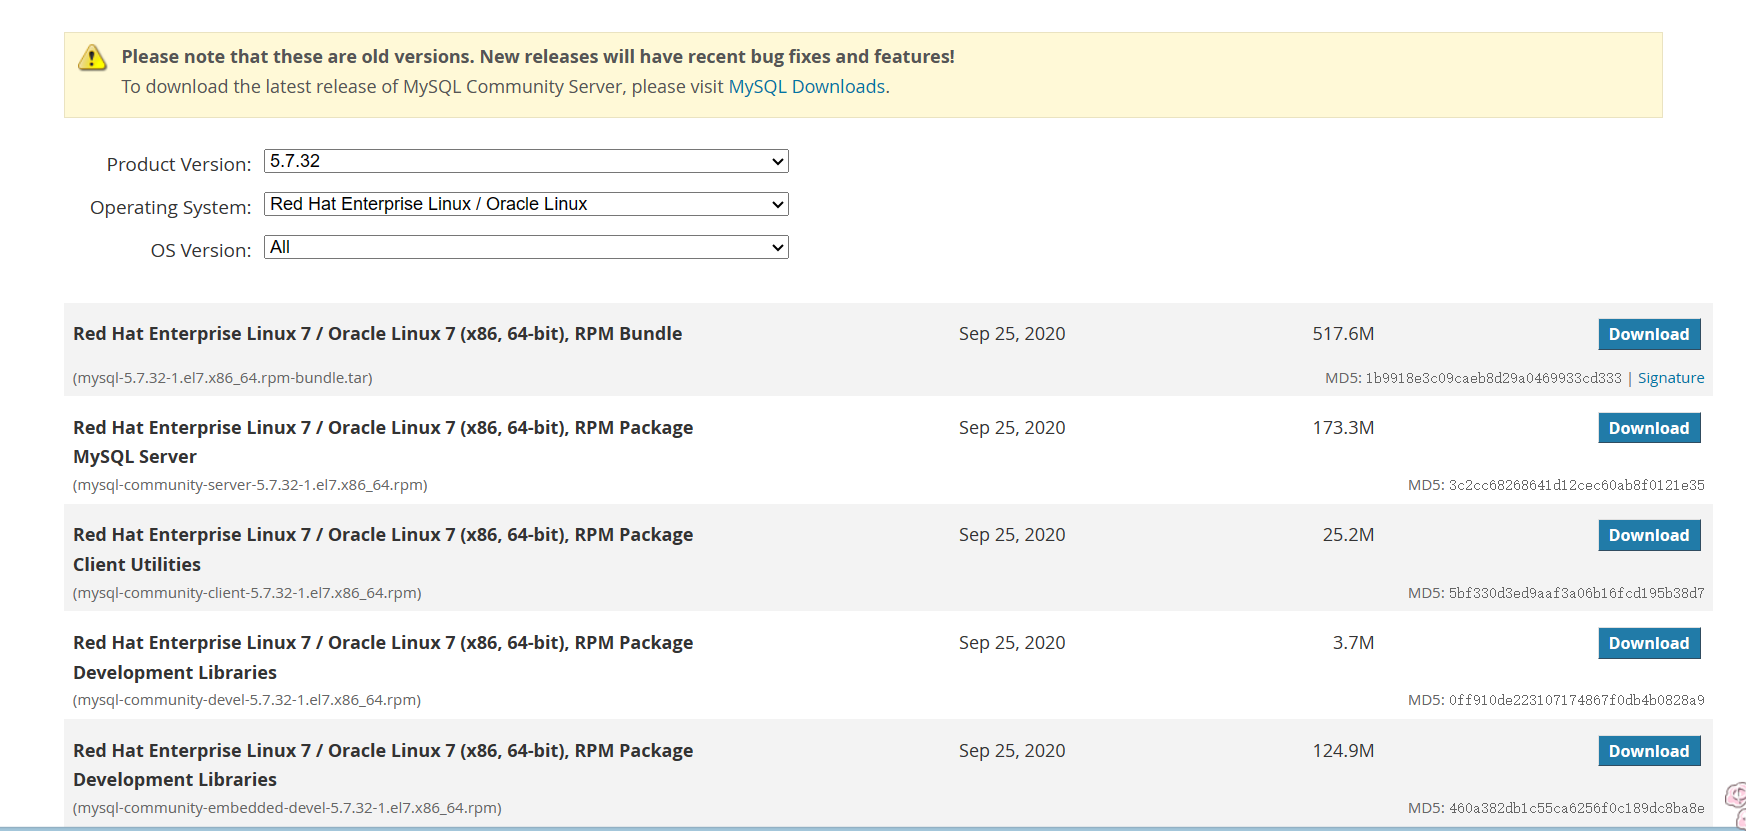Click the bold old versions warning heading

click(538, 57)
